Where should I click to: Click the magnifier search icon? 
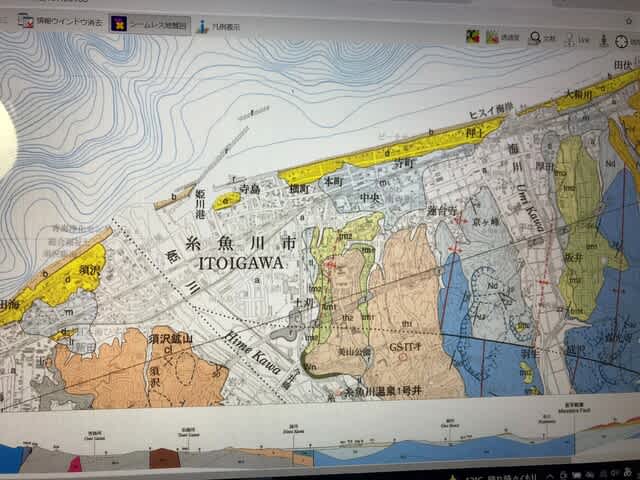[535, 38]
